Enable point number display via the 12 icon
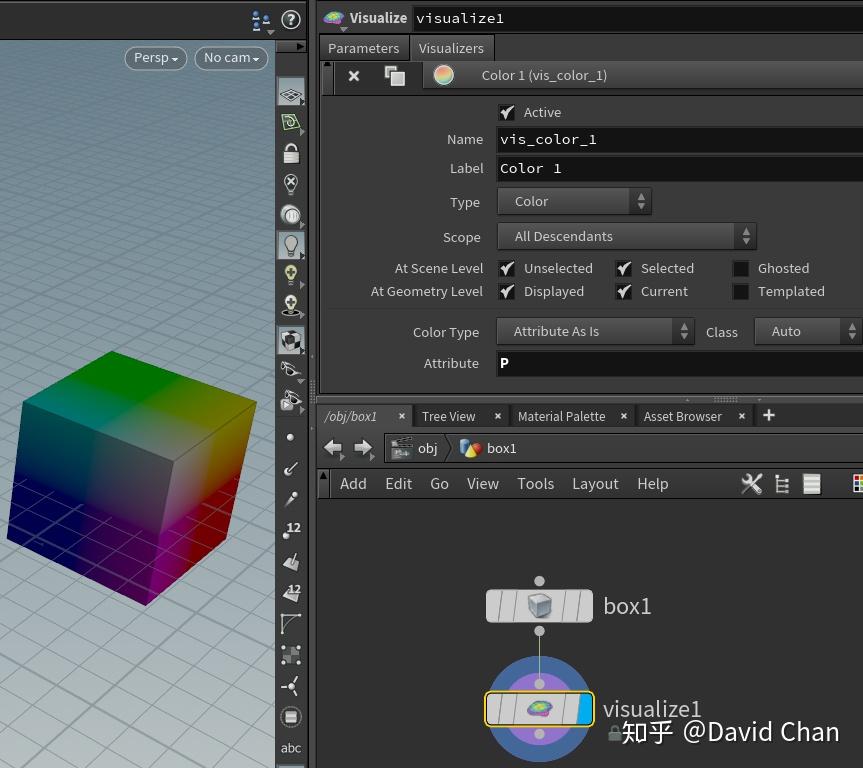Image resolution: width=863 pixels, height=768 pixels. pyautogui.click(x=291, y=528)
